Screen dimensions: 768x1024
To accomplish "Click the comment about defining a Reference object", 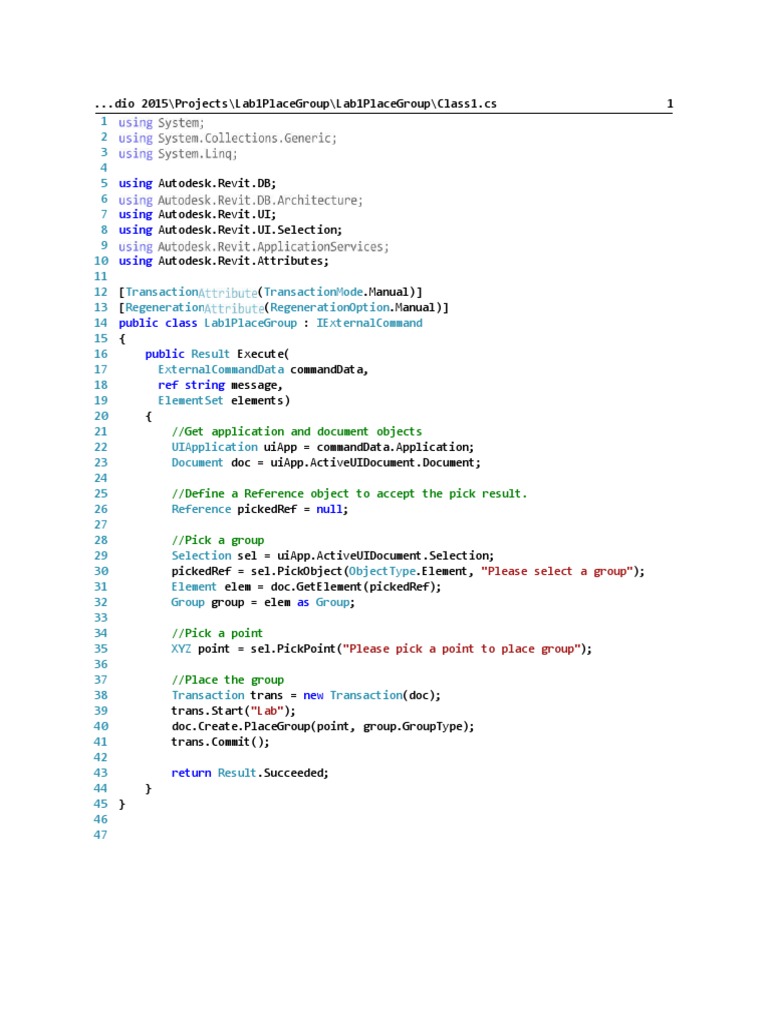I will (349, 494).
